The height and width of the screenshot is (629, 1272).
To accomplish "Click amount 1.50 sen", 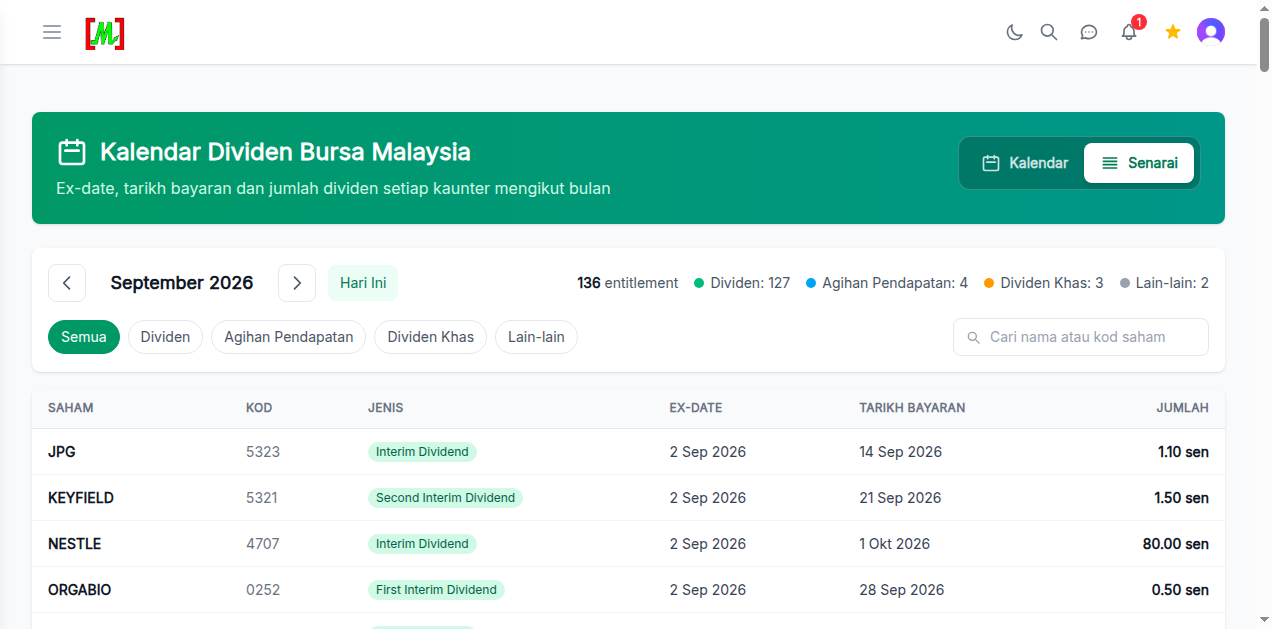I will pos(1181,498).
